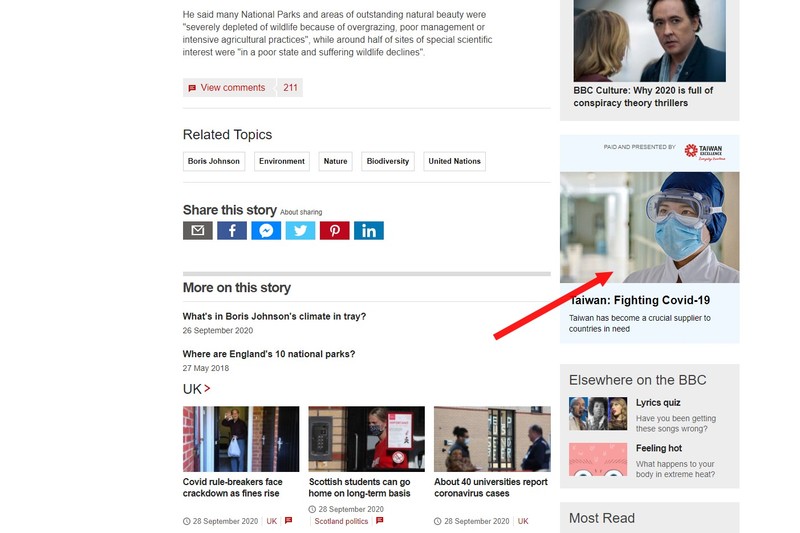This screenshot has width=800, height=533.
Task: Click the Most Read heading
Action: point(602,518)
